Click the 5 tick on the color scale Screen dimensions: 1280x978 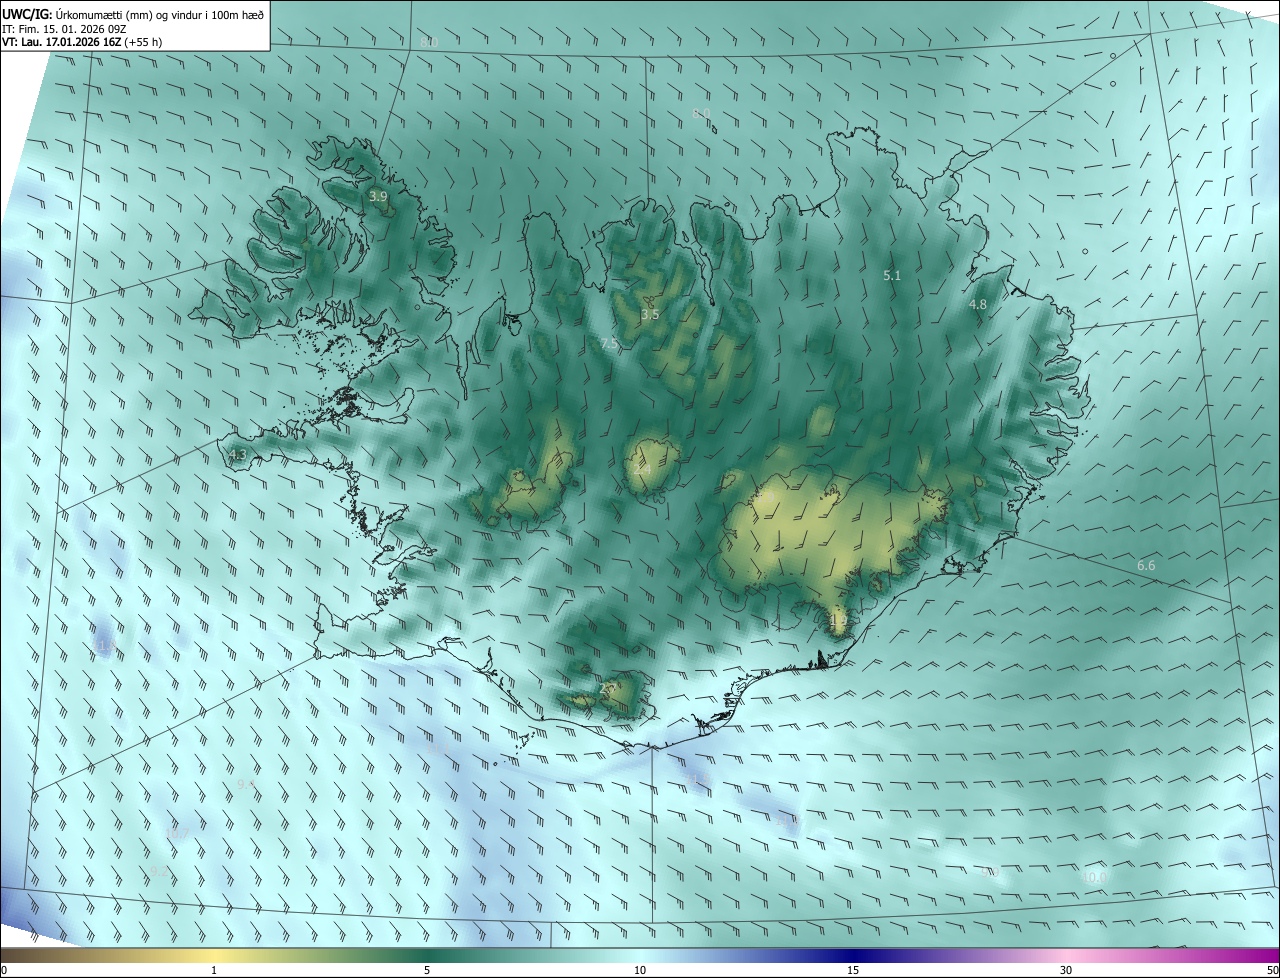(427, 971)
